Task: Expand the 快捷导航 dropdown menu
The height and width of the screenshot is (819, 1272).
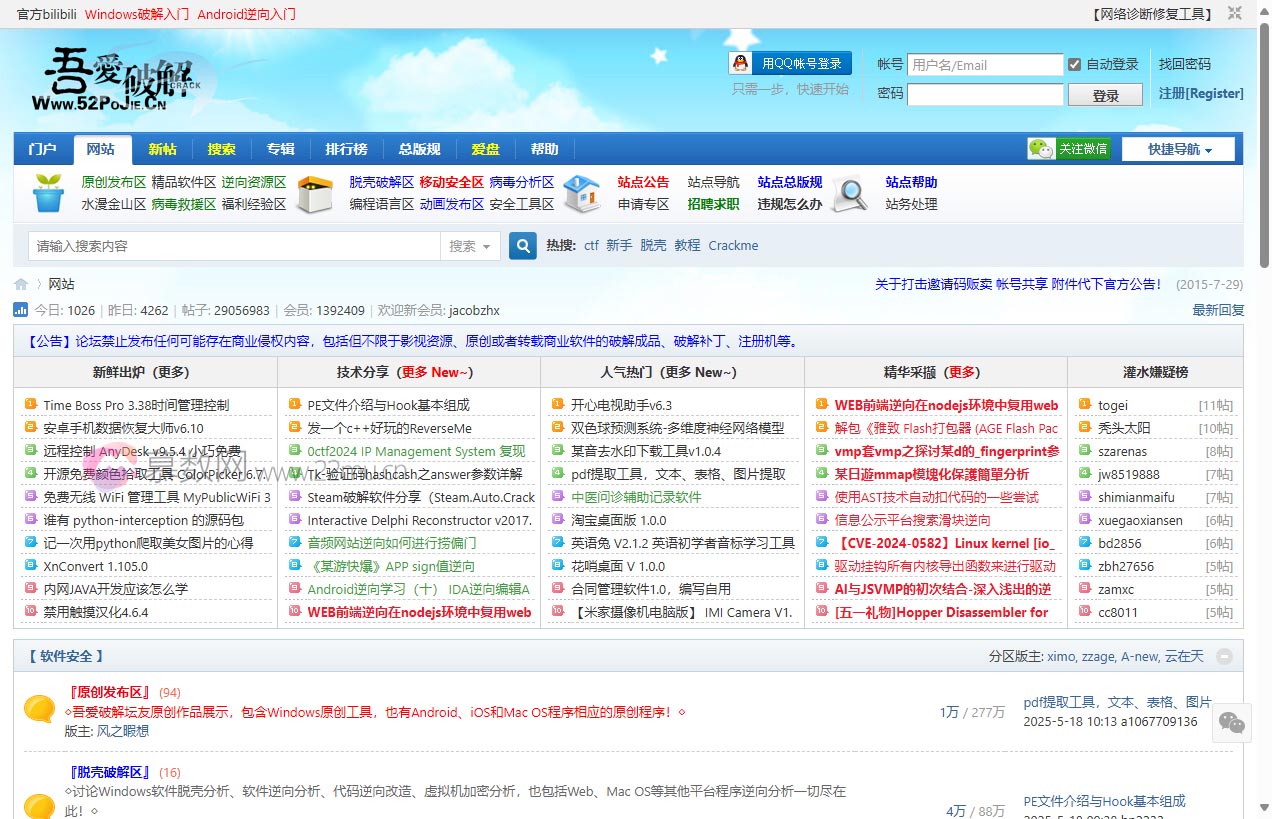Action: coord(1178,148)
